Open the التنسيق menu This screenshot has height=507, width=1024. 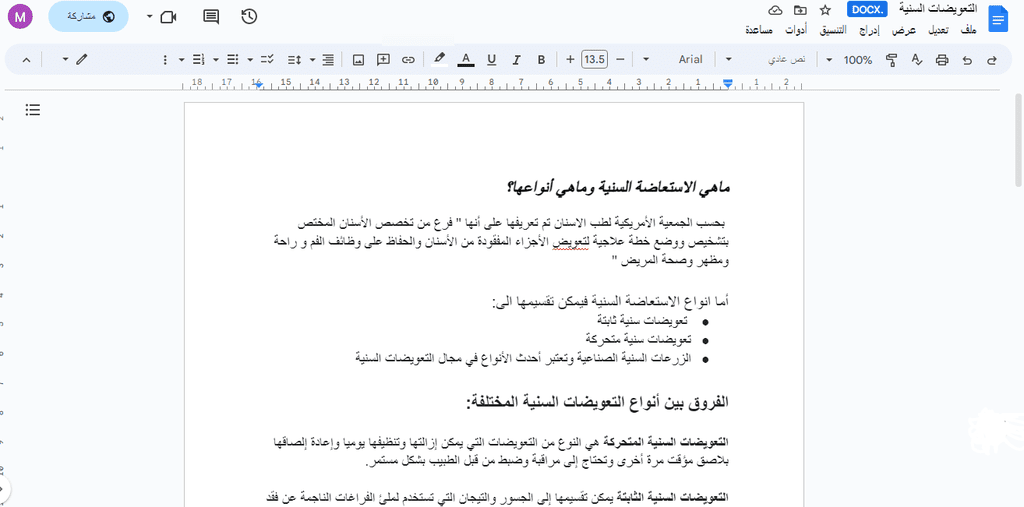coord(833,31)
